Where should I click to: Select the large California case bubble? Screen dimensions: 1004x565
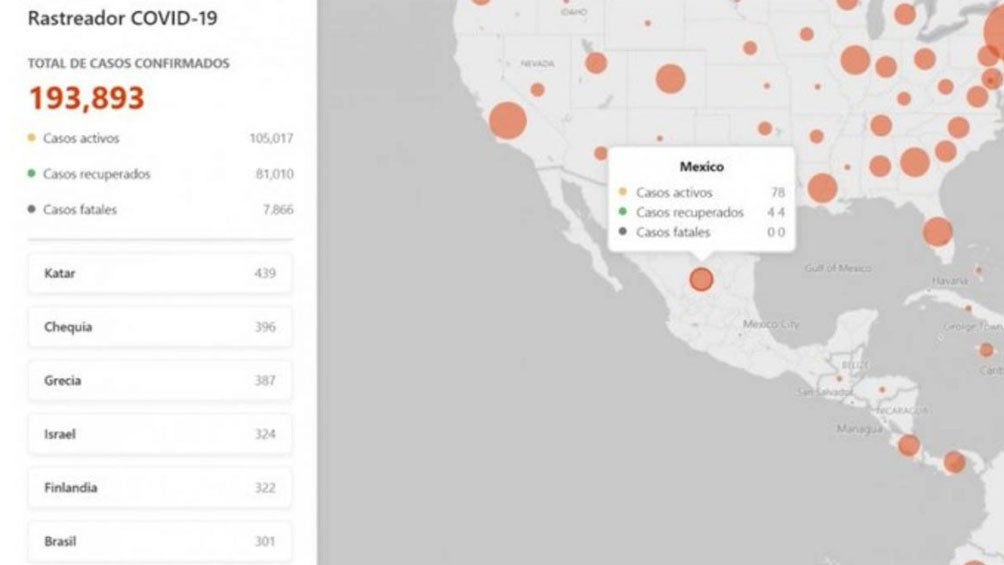coord(507,121)
